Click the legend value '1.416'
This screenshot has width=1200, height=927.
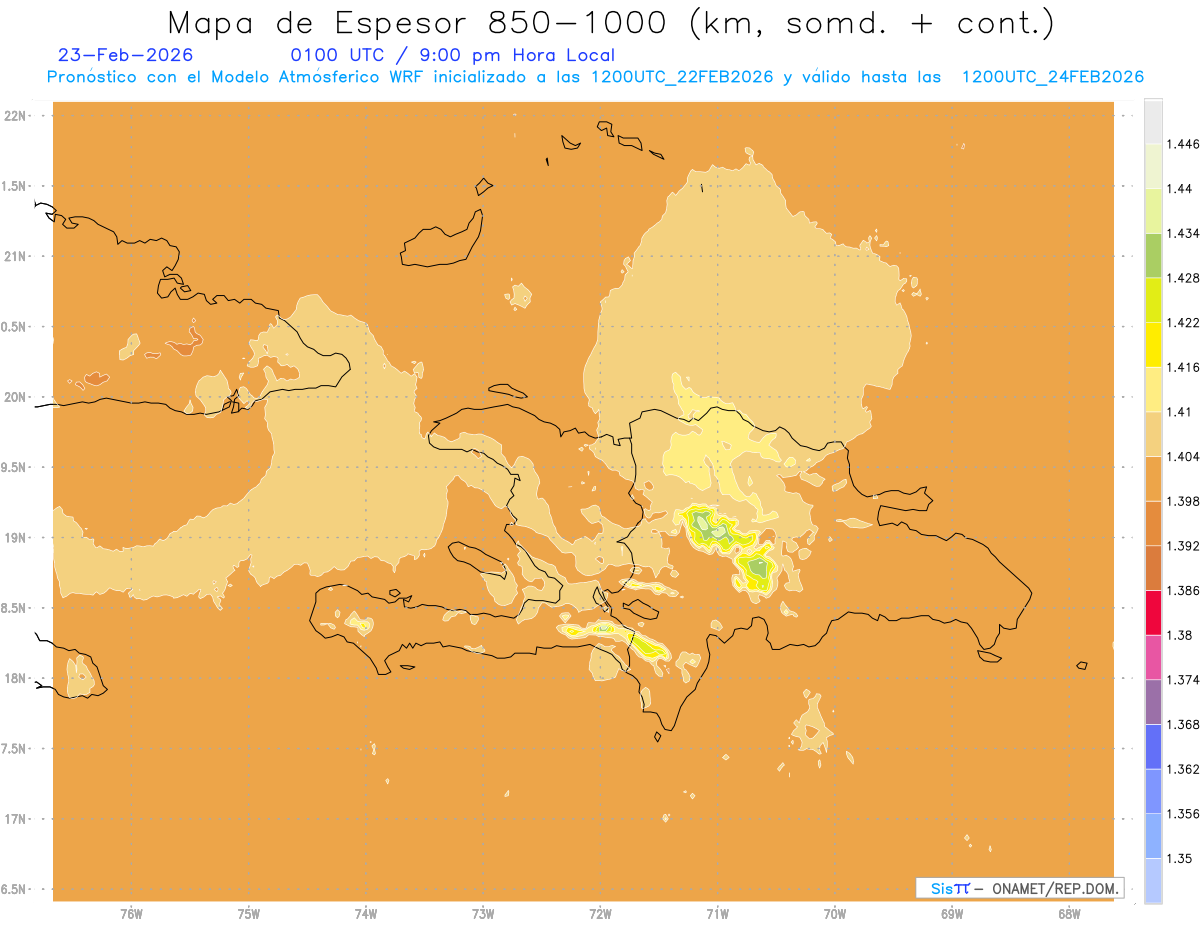[1184, 367]
